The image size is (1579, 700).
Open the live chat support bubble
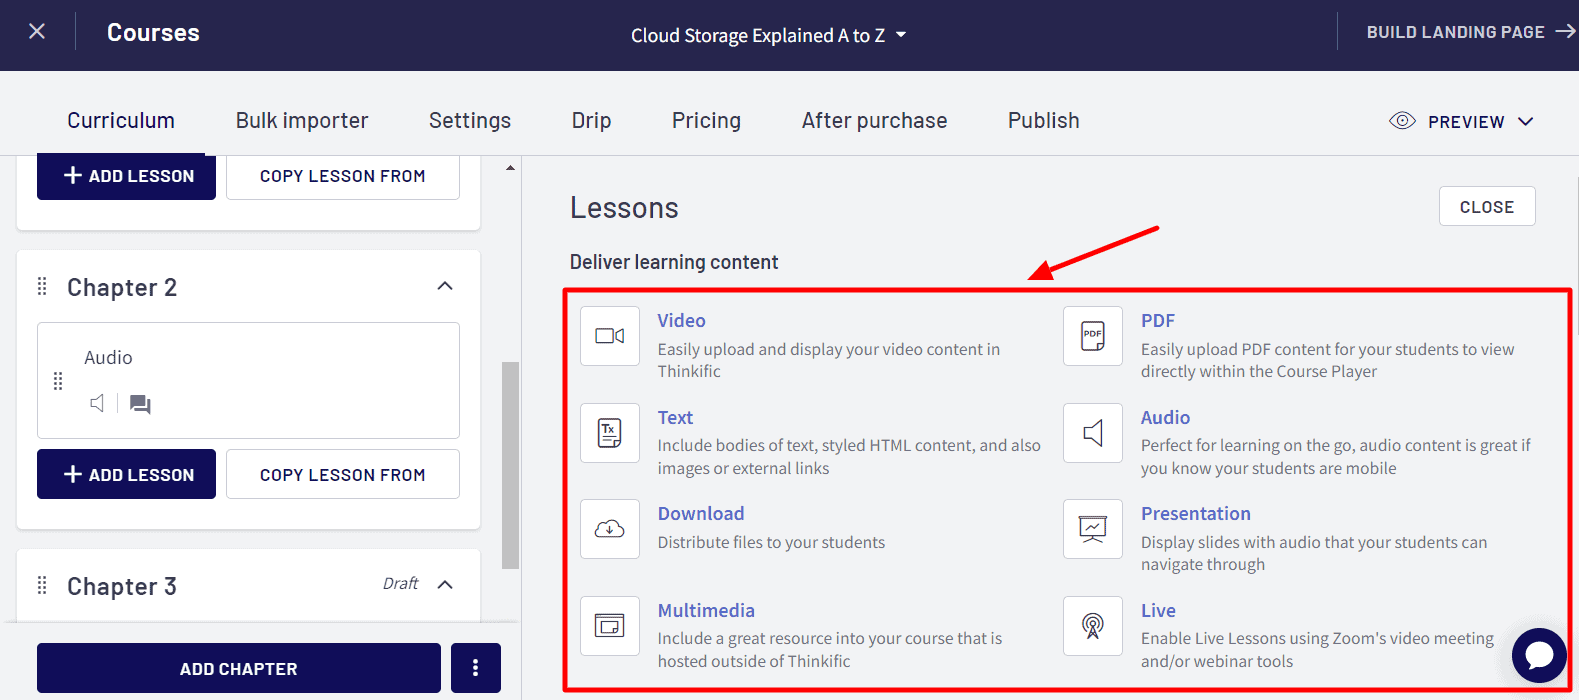(x=1538, y=655)
